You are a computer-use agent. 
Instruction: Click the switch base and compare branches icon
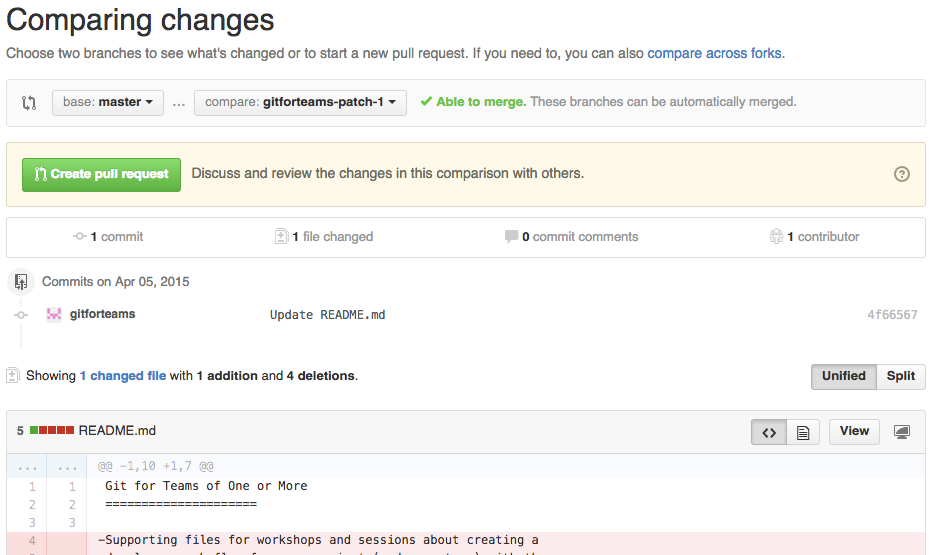29,102
